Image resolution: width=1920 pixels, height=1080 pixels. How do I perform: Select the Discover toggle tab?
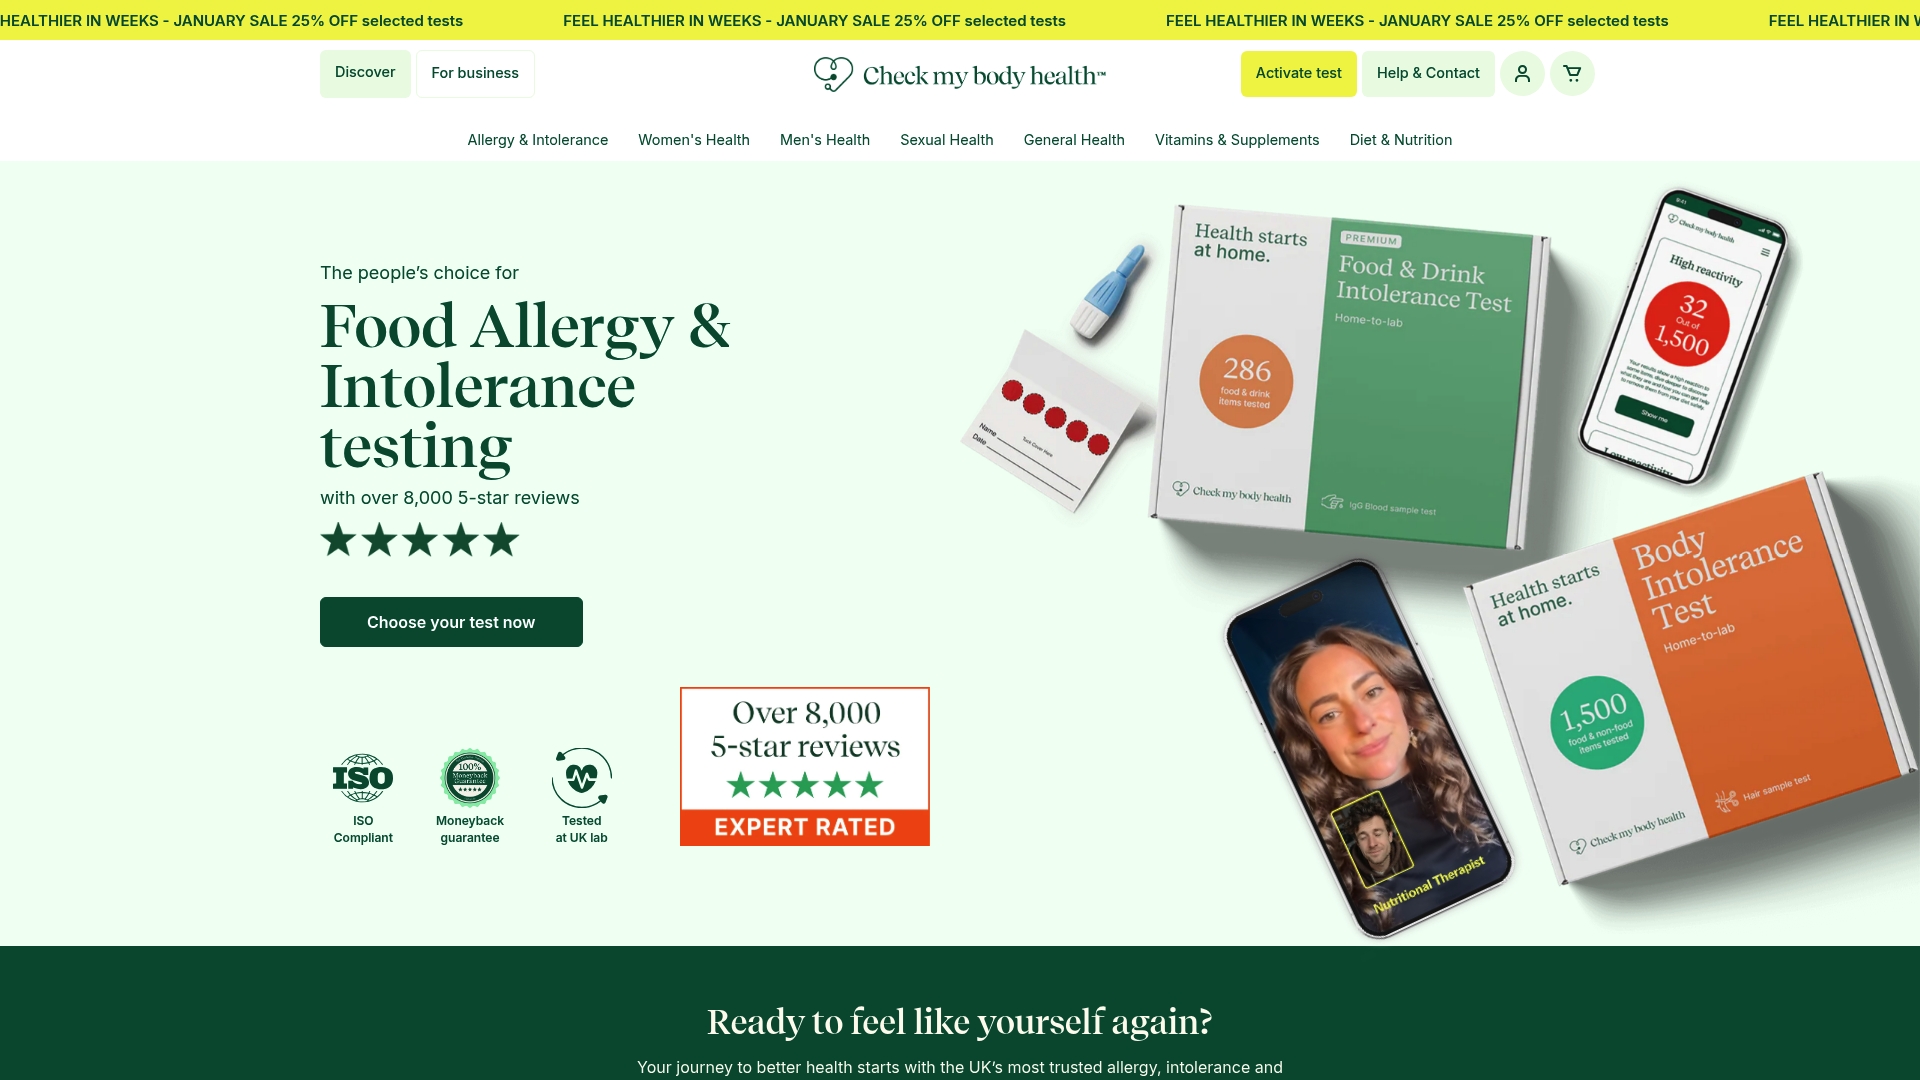[x=365, y=73]
